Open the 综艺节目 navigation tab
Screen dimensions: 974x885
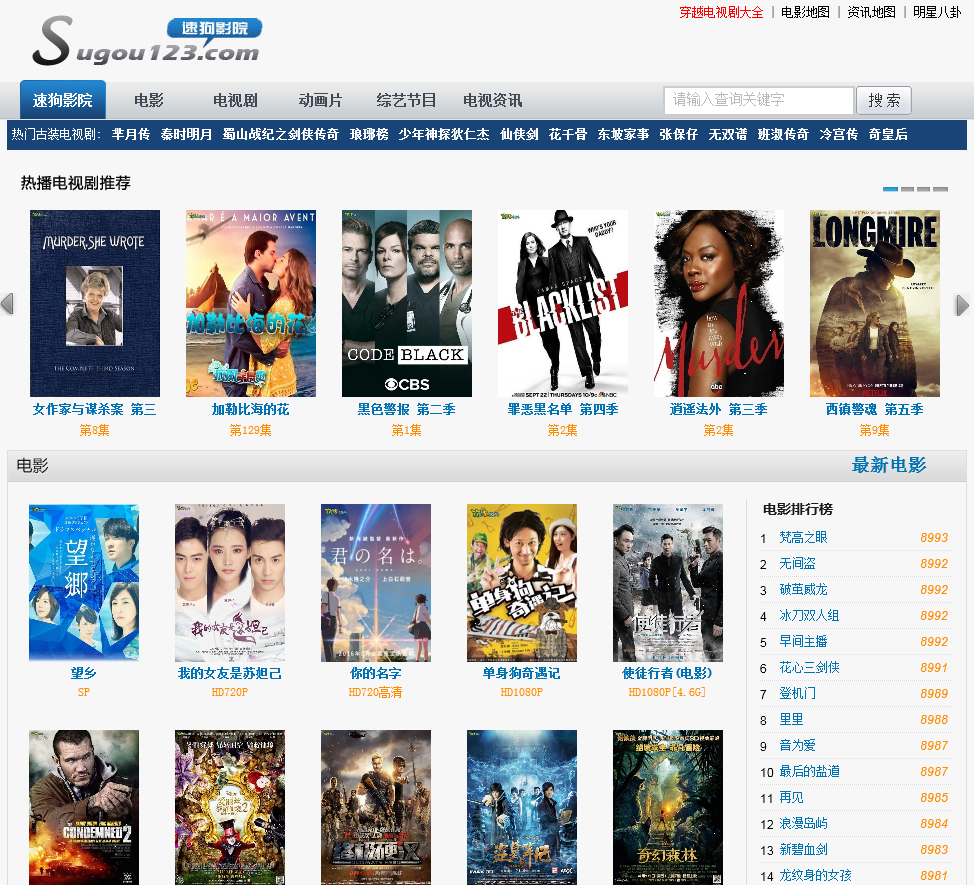[406, 100]
